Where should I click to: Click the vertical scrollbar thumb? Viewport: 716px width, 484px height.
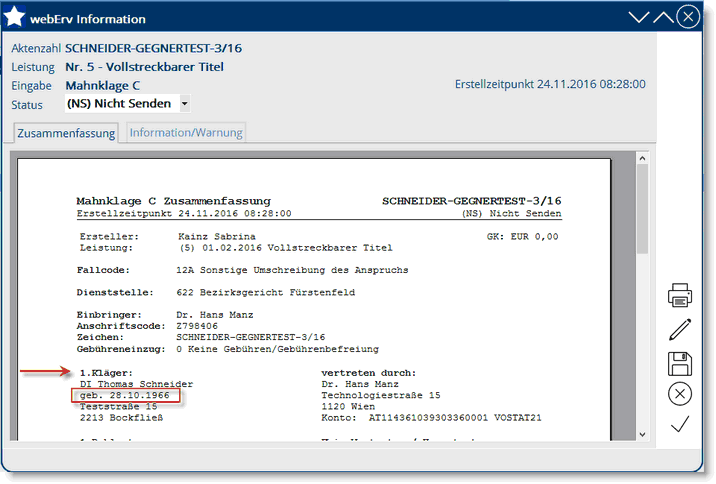(642, 209)
